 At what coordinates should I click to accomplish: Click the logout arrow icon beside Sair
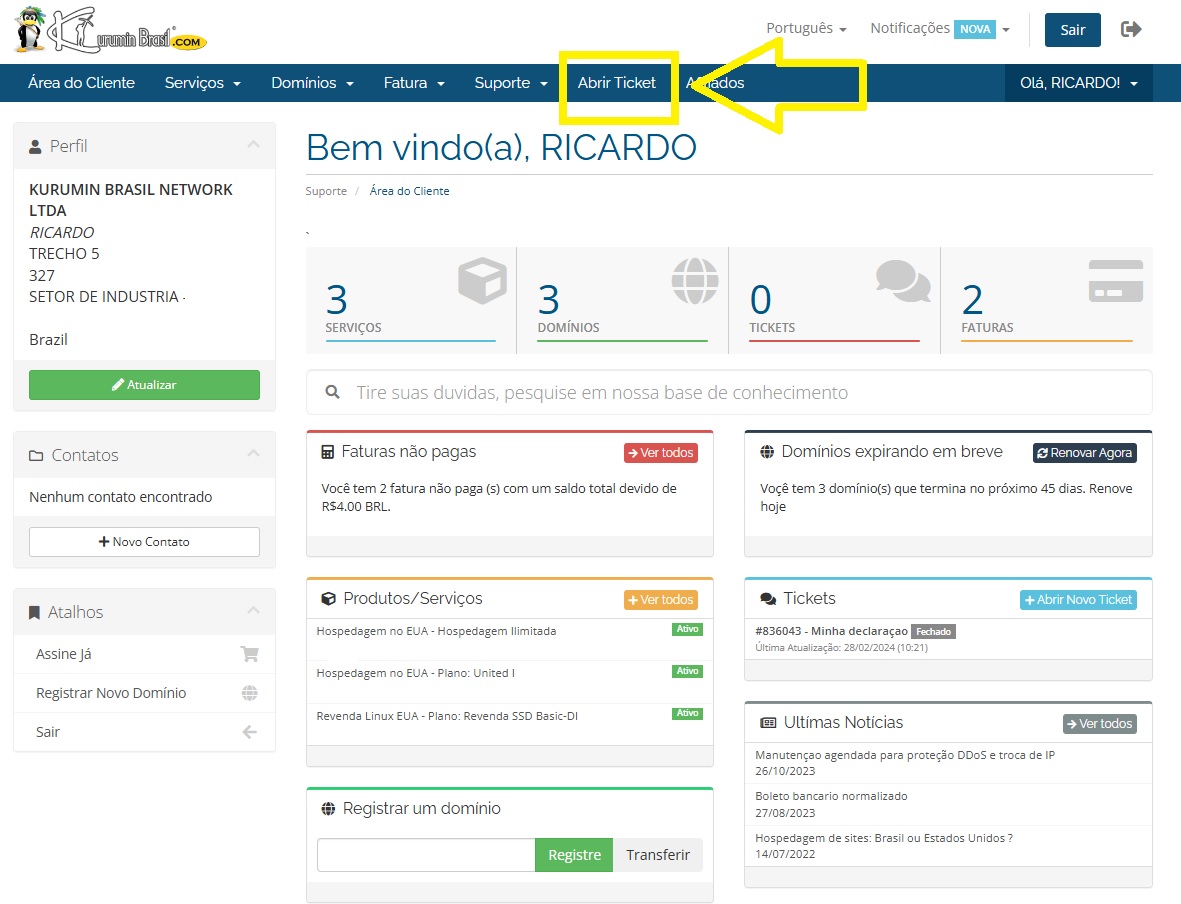[1131, 29]
